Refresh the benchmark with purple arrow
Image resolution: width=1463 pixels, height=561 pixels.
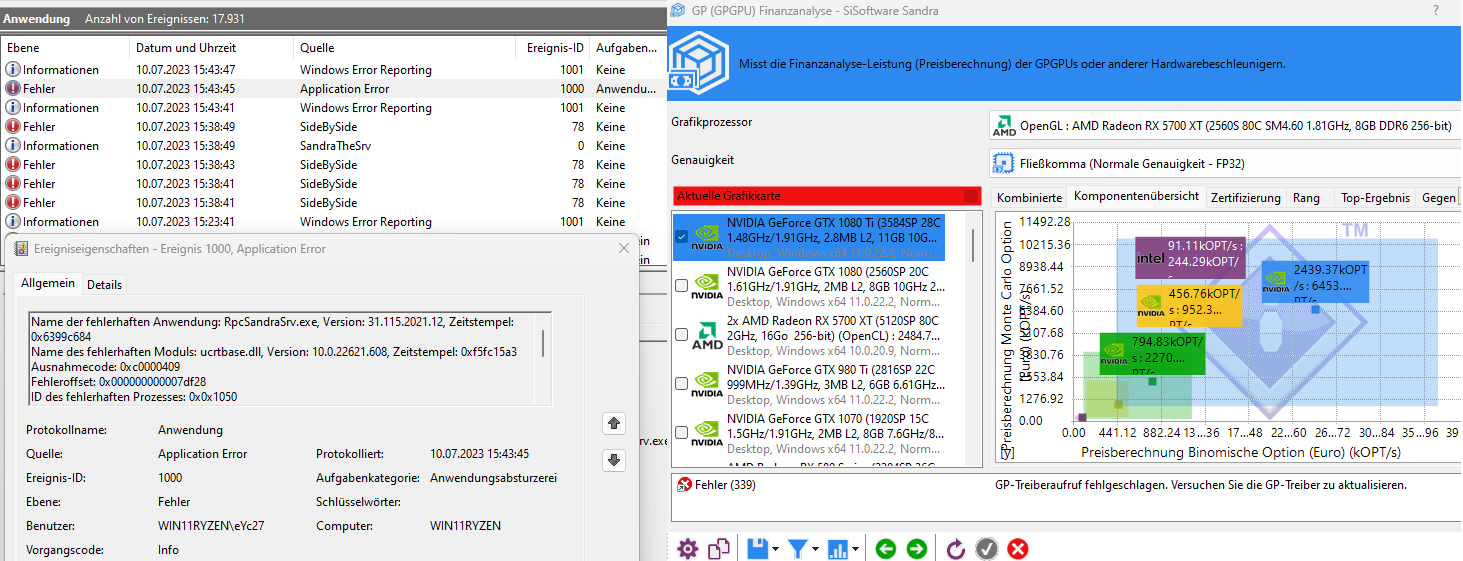pyautogui.click(x=956, y=548)
